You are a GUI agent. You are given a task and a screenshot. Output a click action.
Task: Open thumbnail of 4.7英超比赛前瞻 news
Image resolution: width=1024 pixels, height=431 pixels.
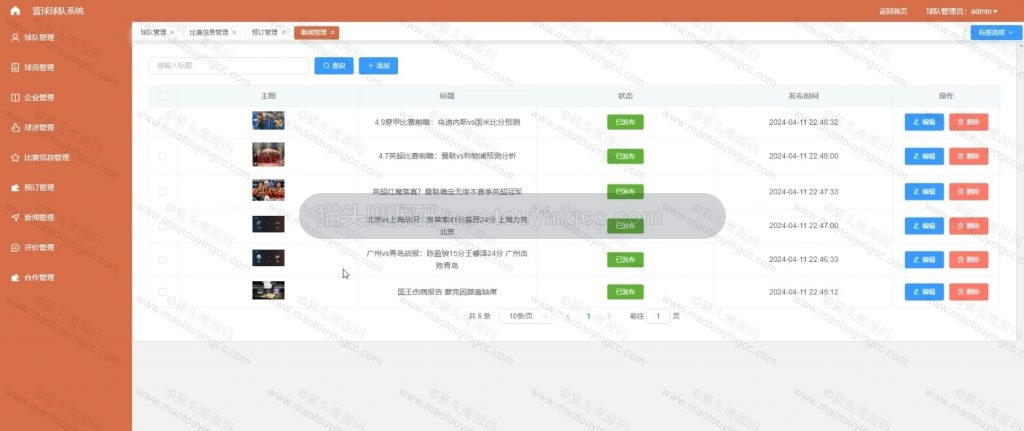[x=268, y=155]
